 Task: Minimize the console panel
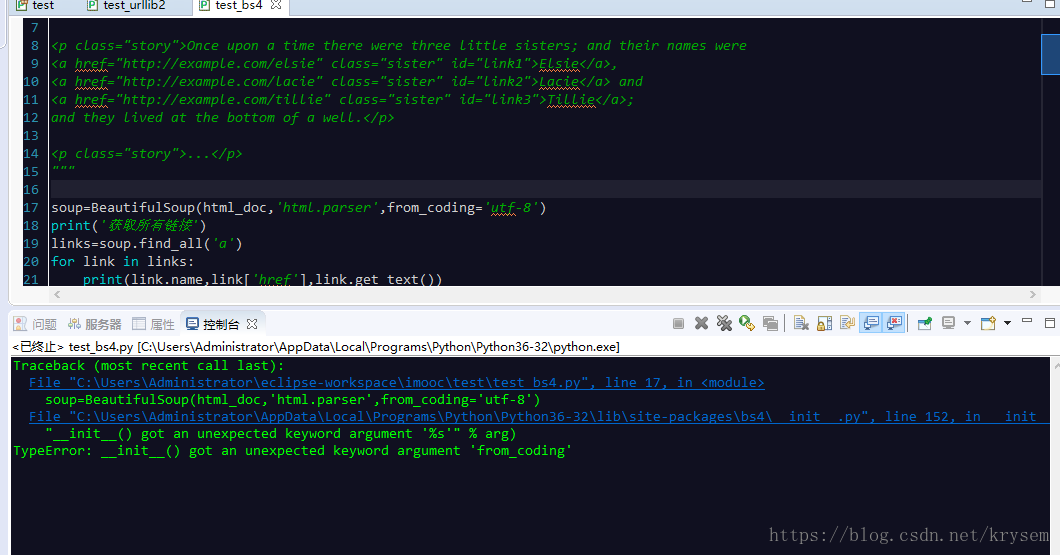click(1027, 321)
